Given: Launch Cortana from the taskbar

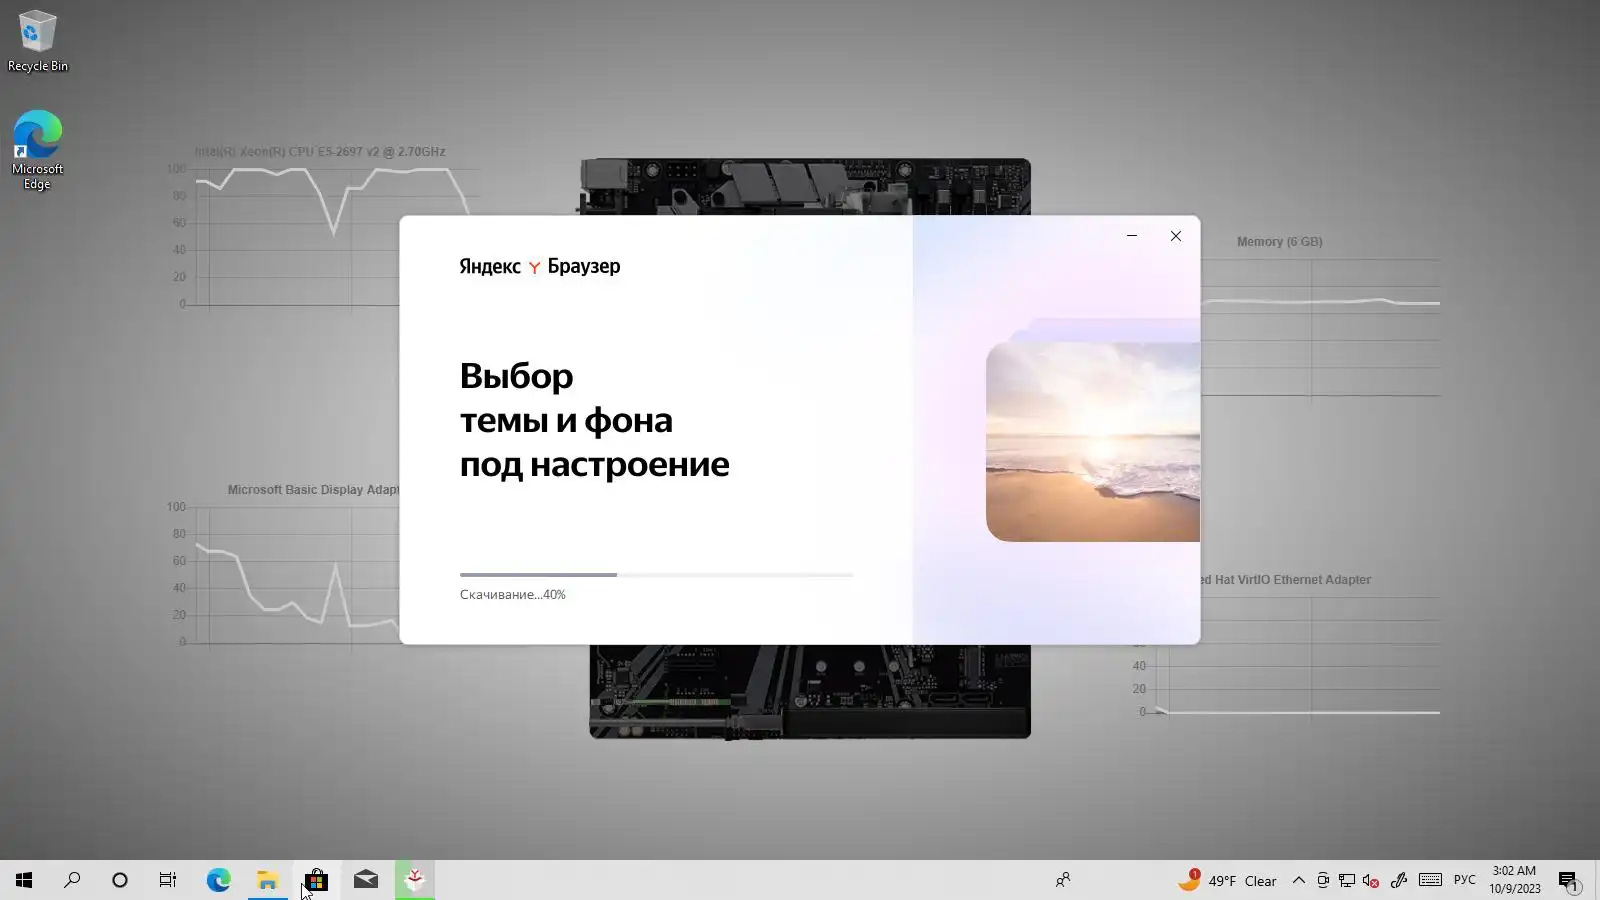Looking at the screenshot, I should click(x=120, y=880).
